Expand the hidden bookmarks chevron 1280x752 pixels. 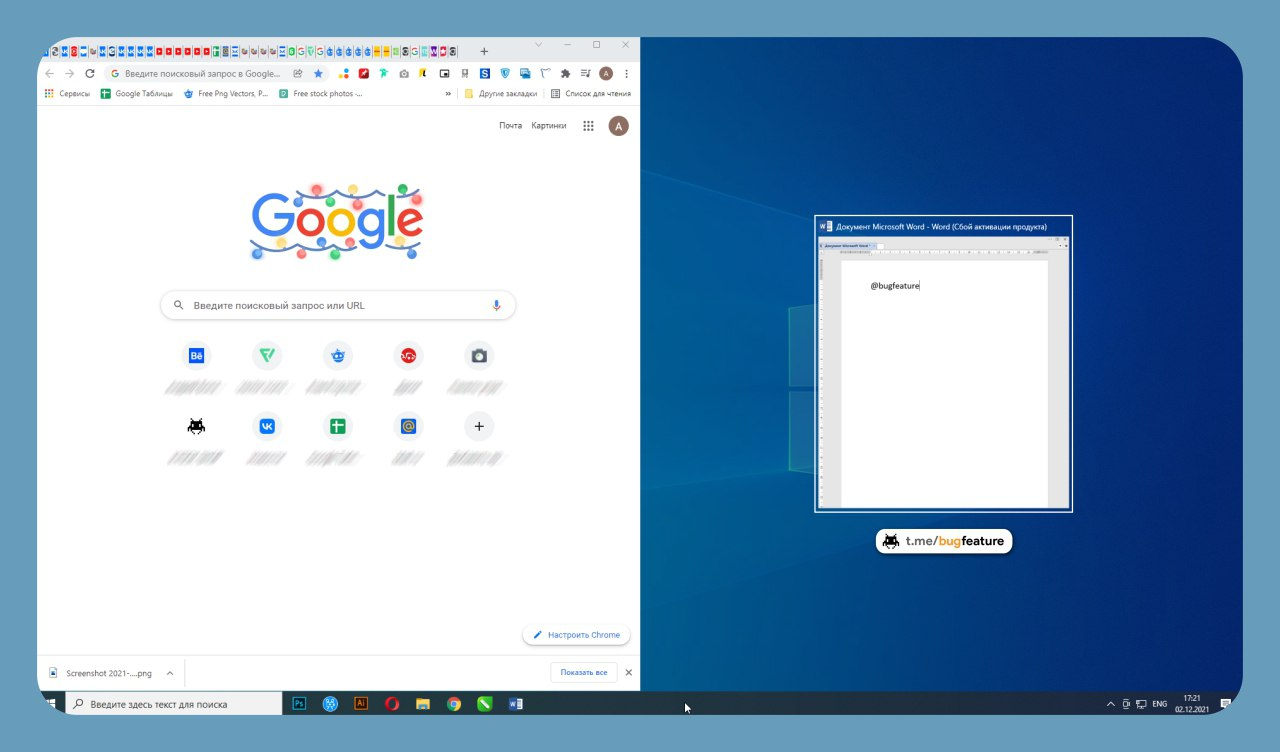point(448,94)
